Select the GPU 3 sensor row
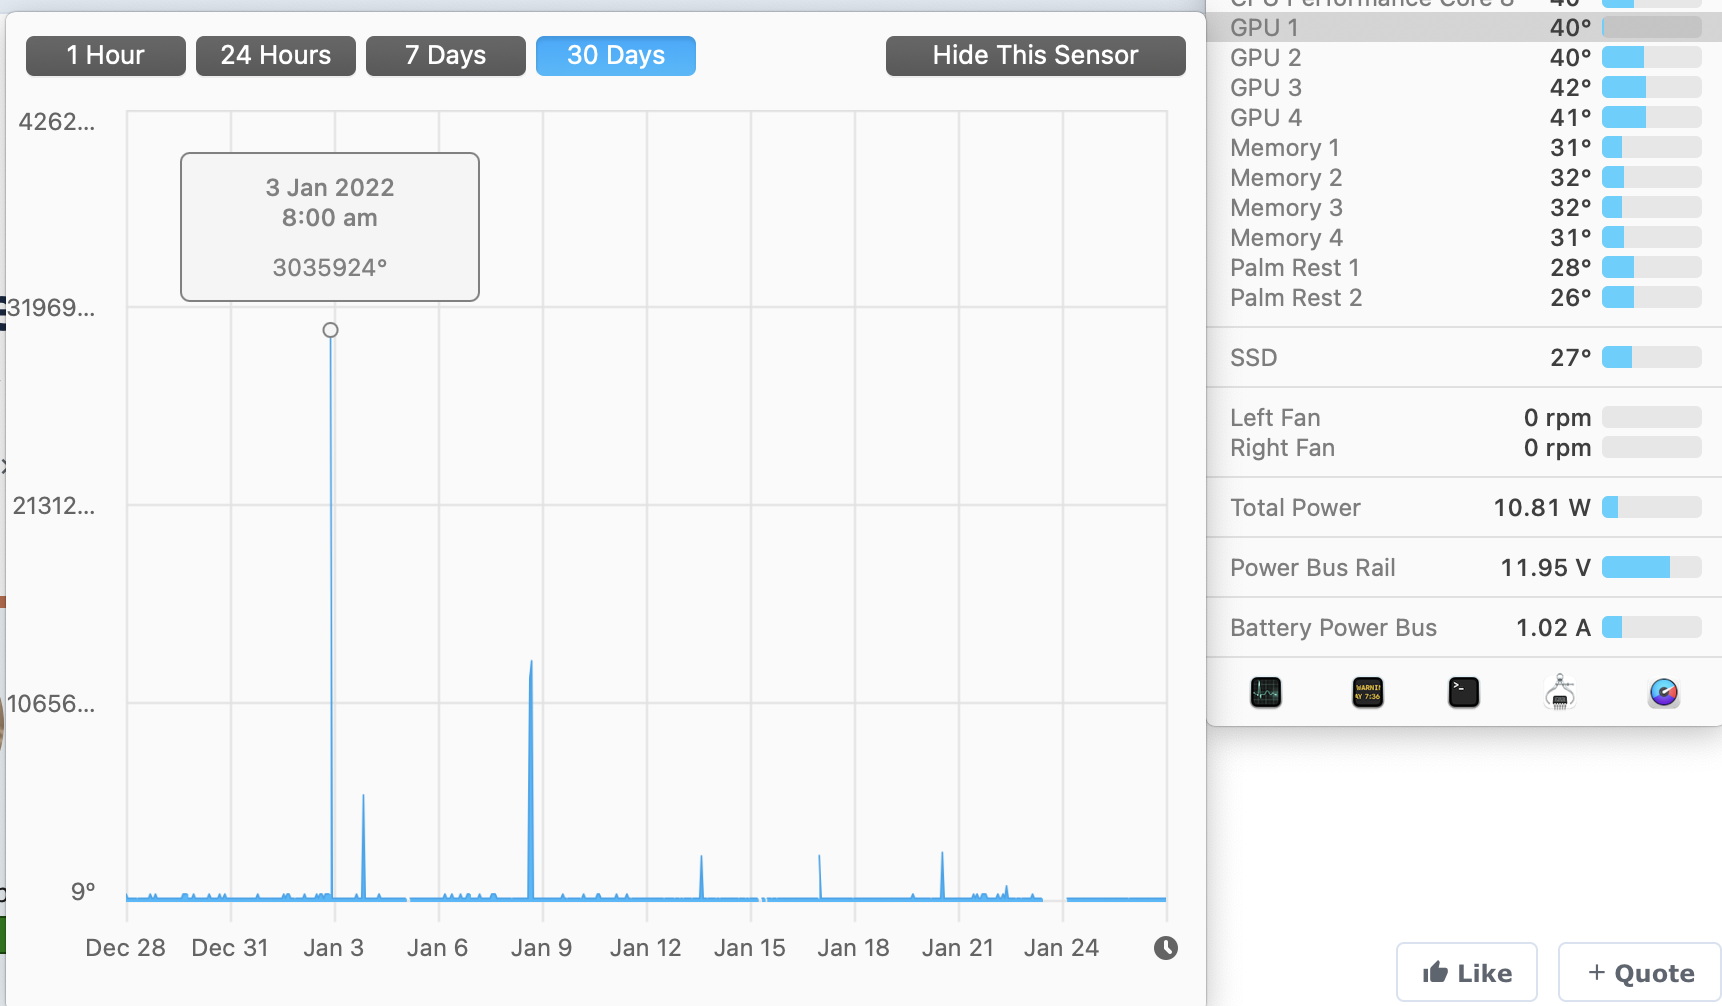 1464,87
